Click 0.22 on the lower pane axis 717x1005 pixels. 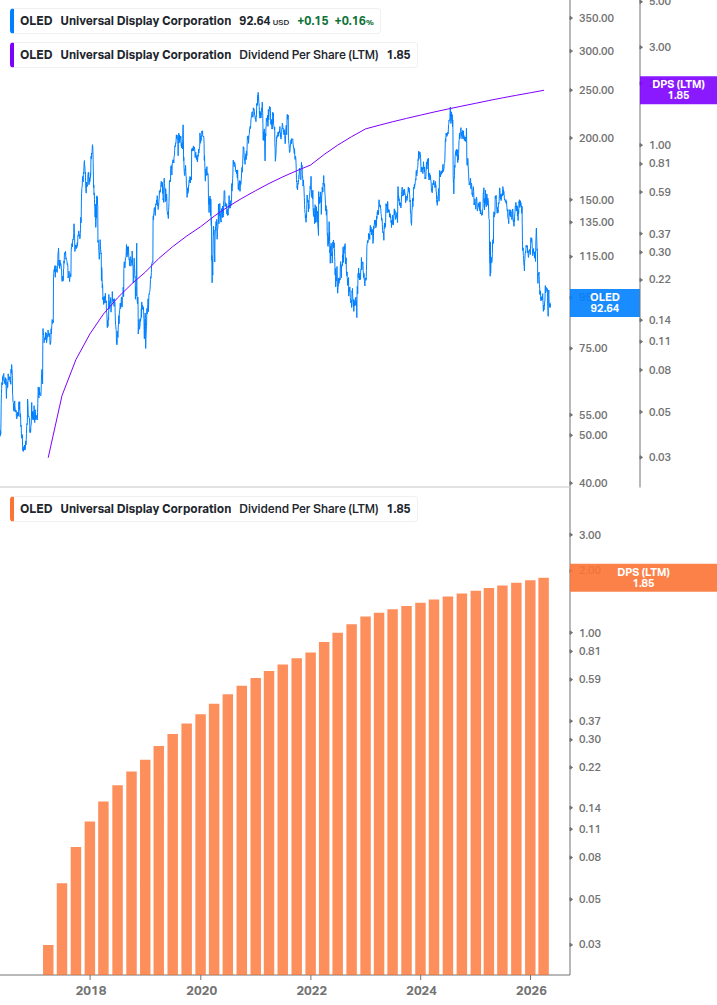[589, 767]
